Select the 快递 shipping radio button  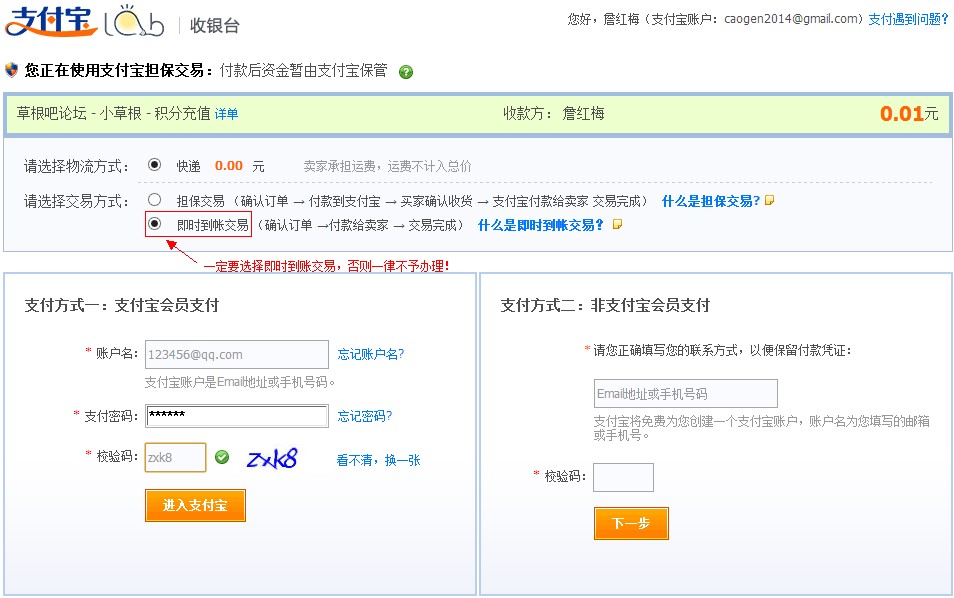tap(157, 165)
